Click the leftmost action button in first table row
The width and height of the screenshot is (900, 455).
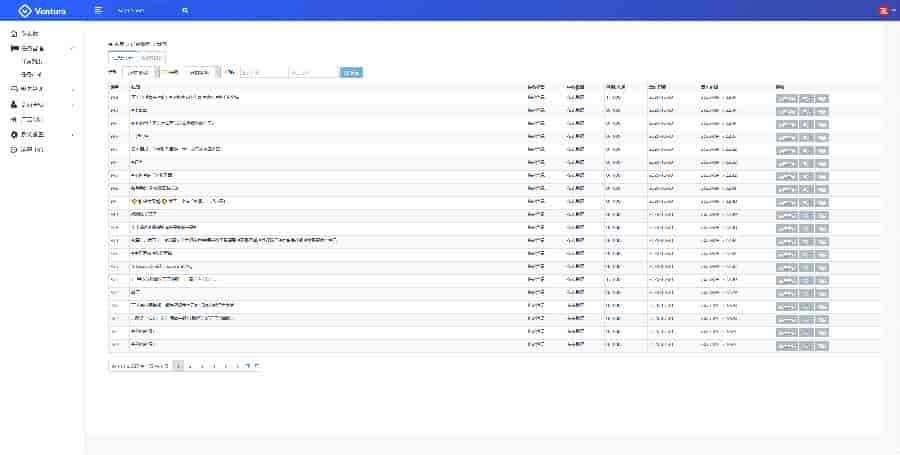[786, 98]
